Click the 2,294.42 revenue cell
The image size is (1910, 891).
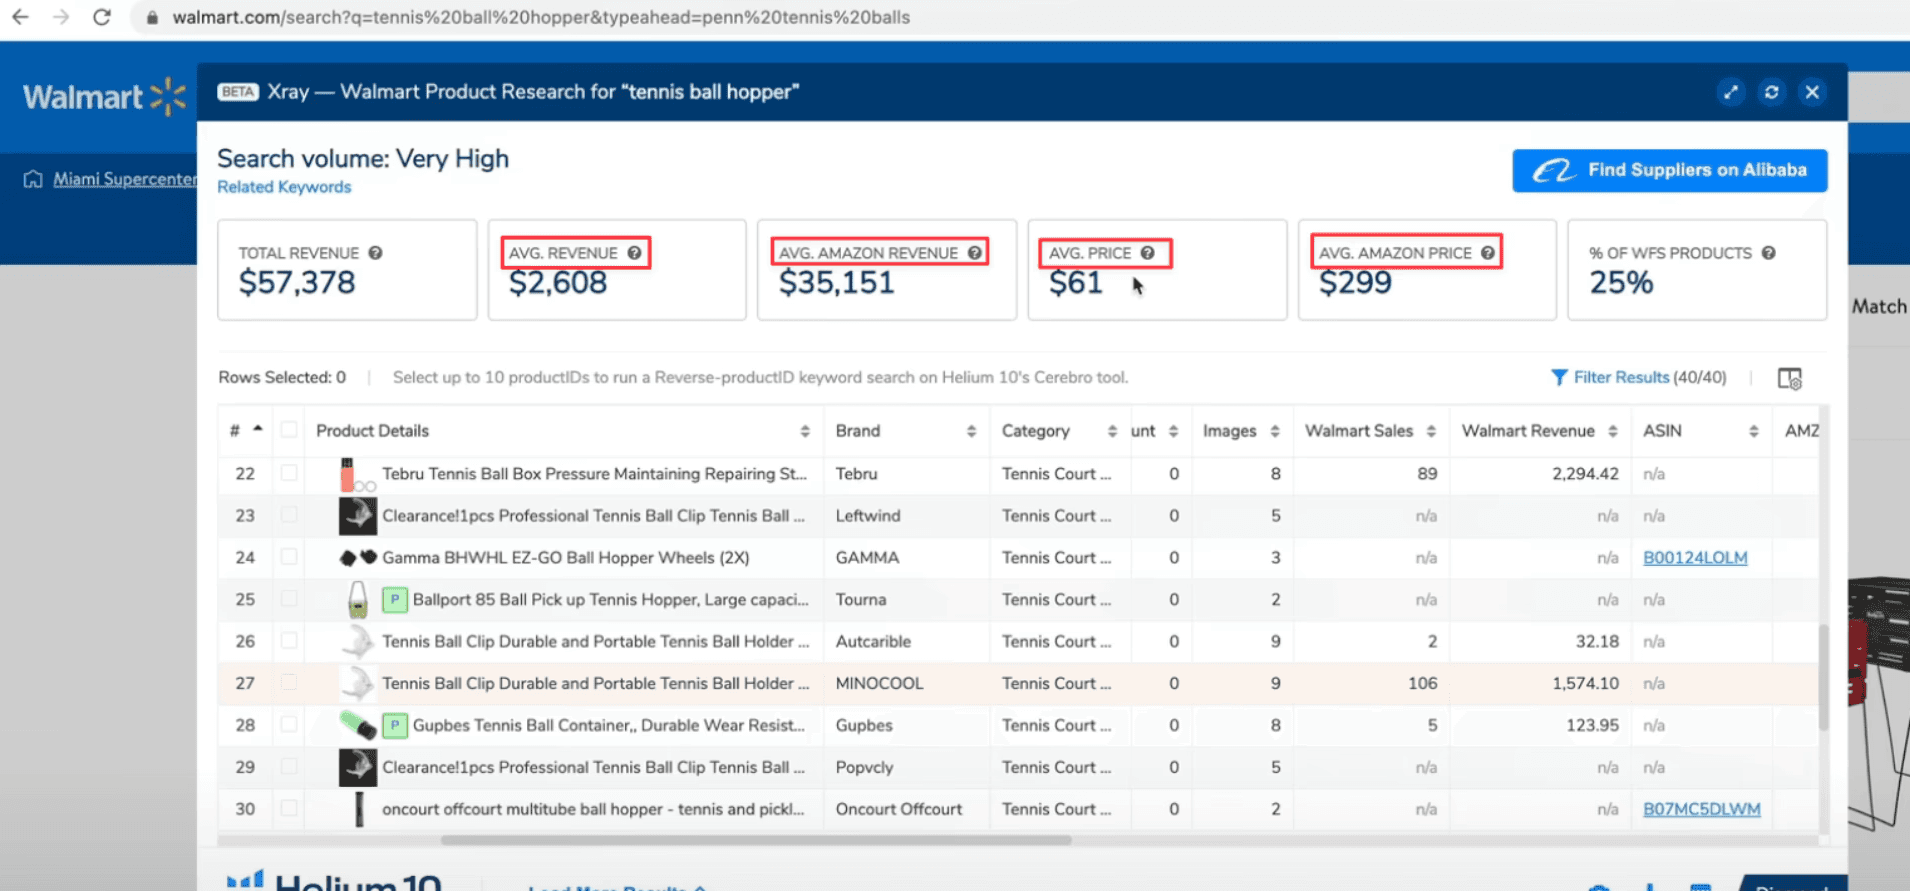[x=1585, y=473]
